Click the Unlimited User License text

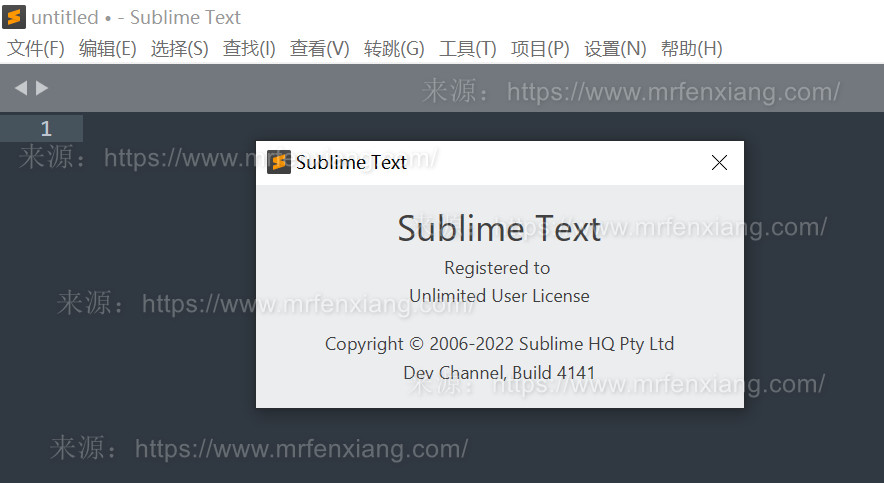pos(499,296)
